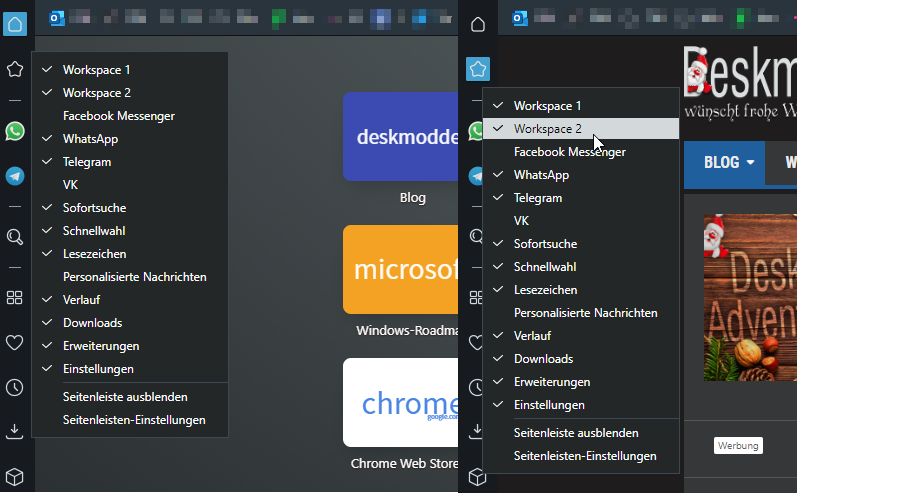
Task: Uncheck WhatsApp in right sidebar menu
Action: pyautogui.click(x=581, y=175)
